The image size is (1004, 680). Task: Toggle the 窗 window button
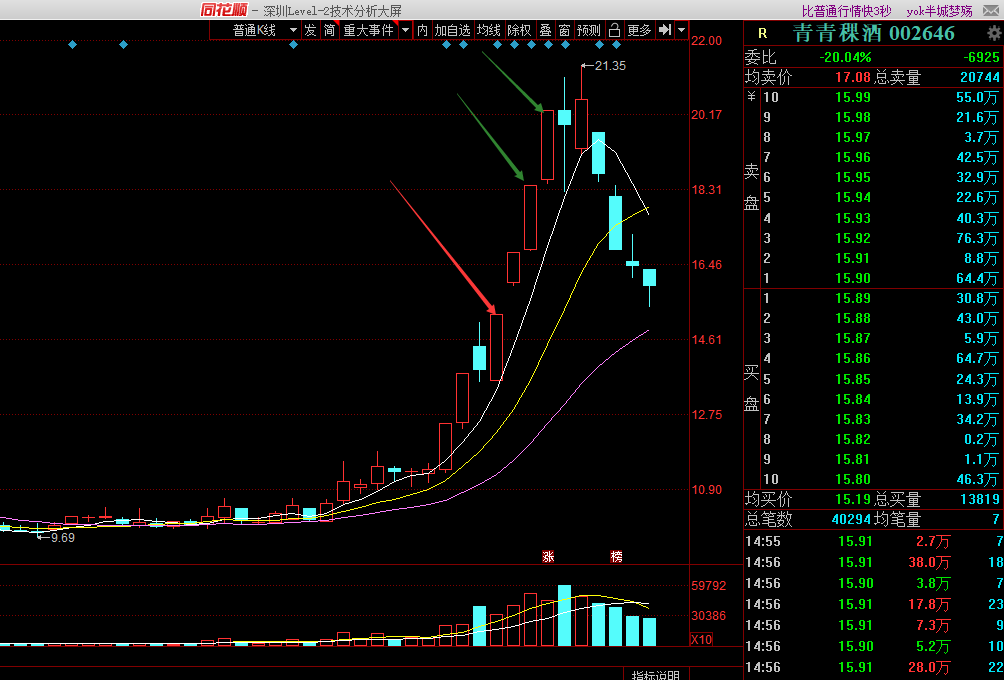click(564, 30)
